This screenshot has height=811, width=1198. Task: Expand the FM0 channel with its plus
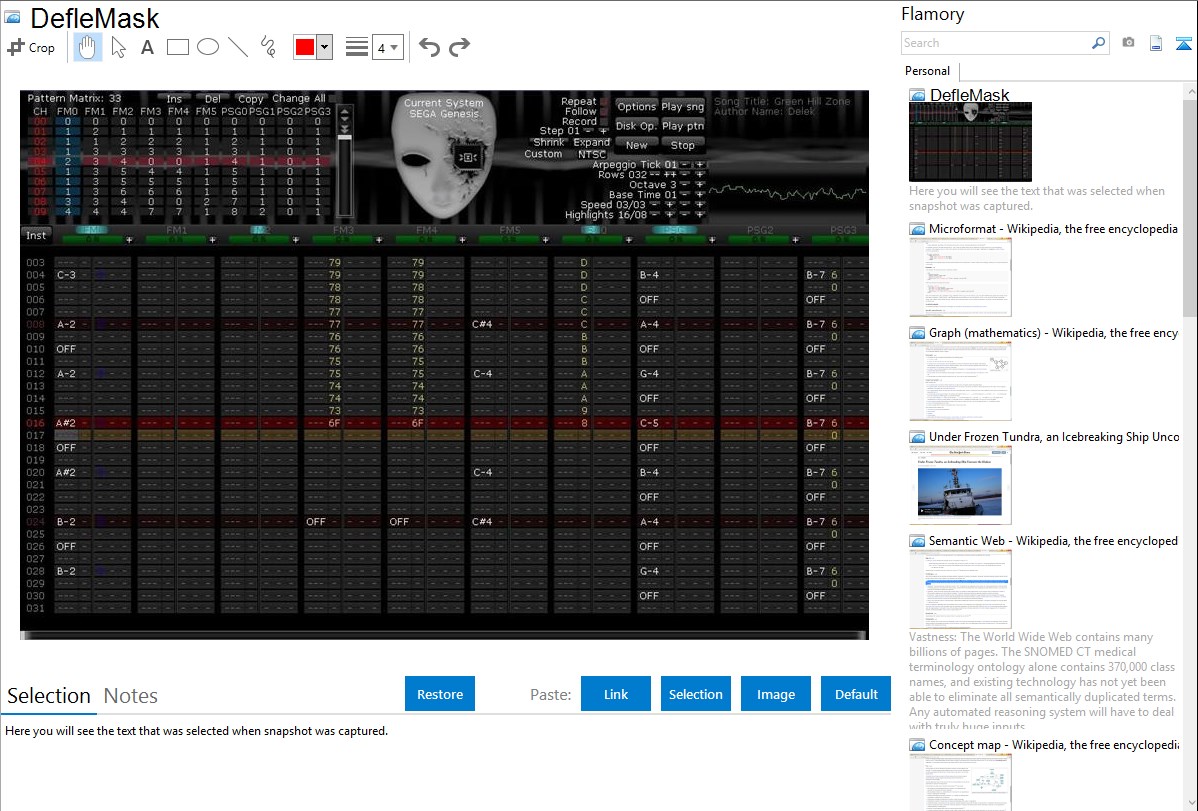pyautogui.click(x=129, y=240)
